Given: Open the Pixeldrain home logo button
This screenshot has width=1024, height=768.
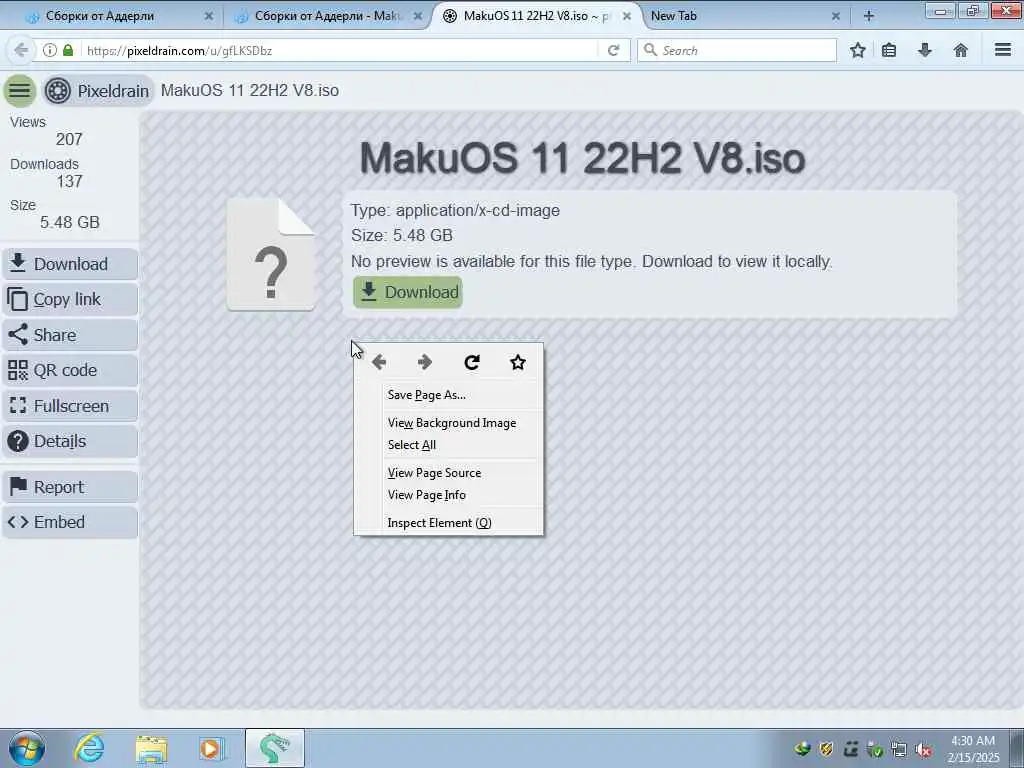Looking at the screenshot, I should pyautogui.click(x=98, y=90).
